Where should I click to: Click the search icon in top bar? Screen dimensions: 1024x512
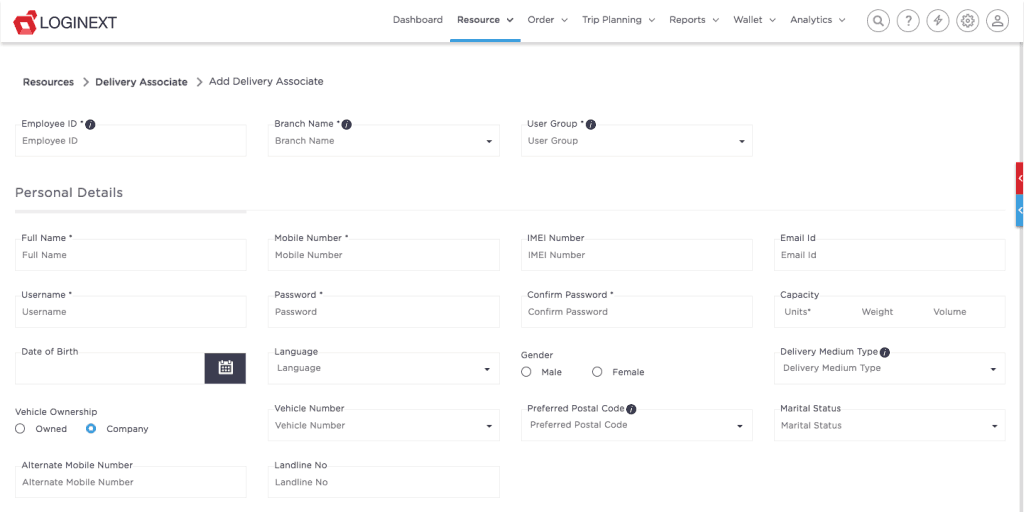877,20
